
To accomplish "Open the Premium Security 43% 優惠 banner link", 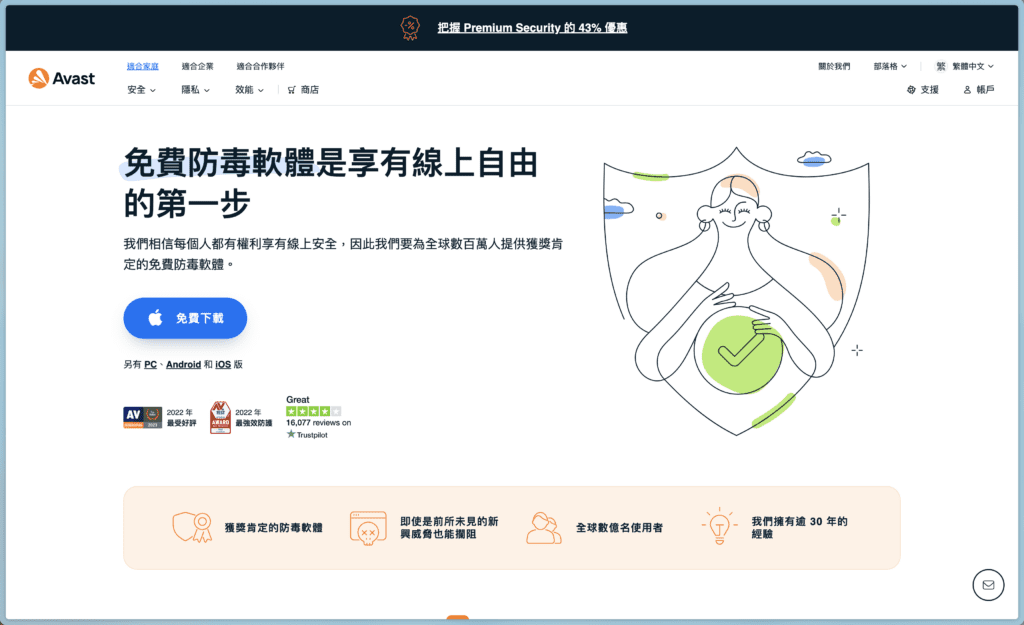I will pos(533,27).
